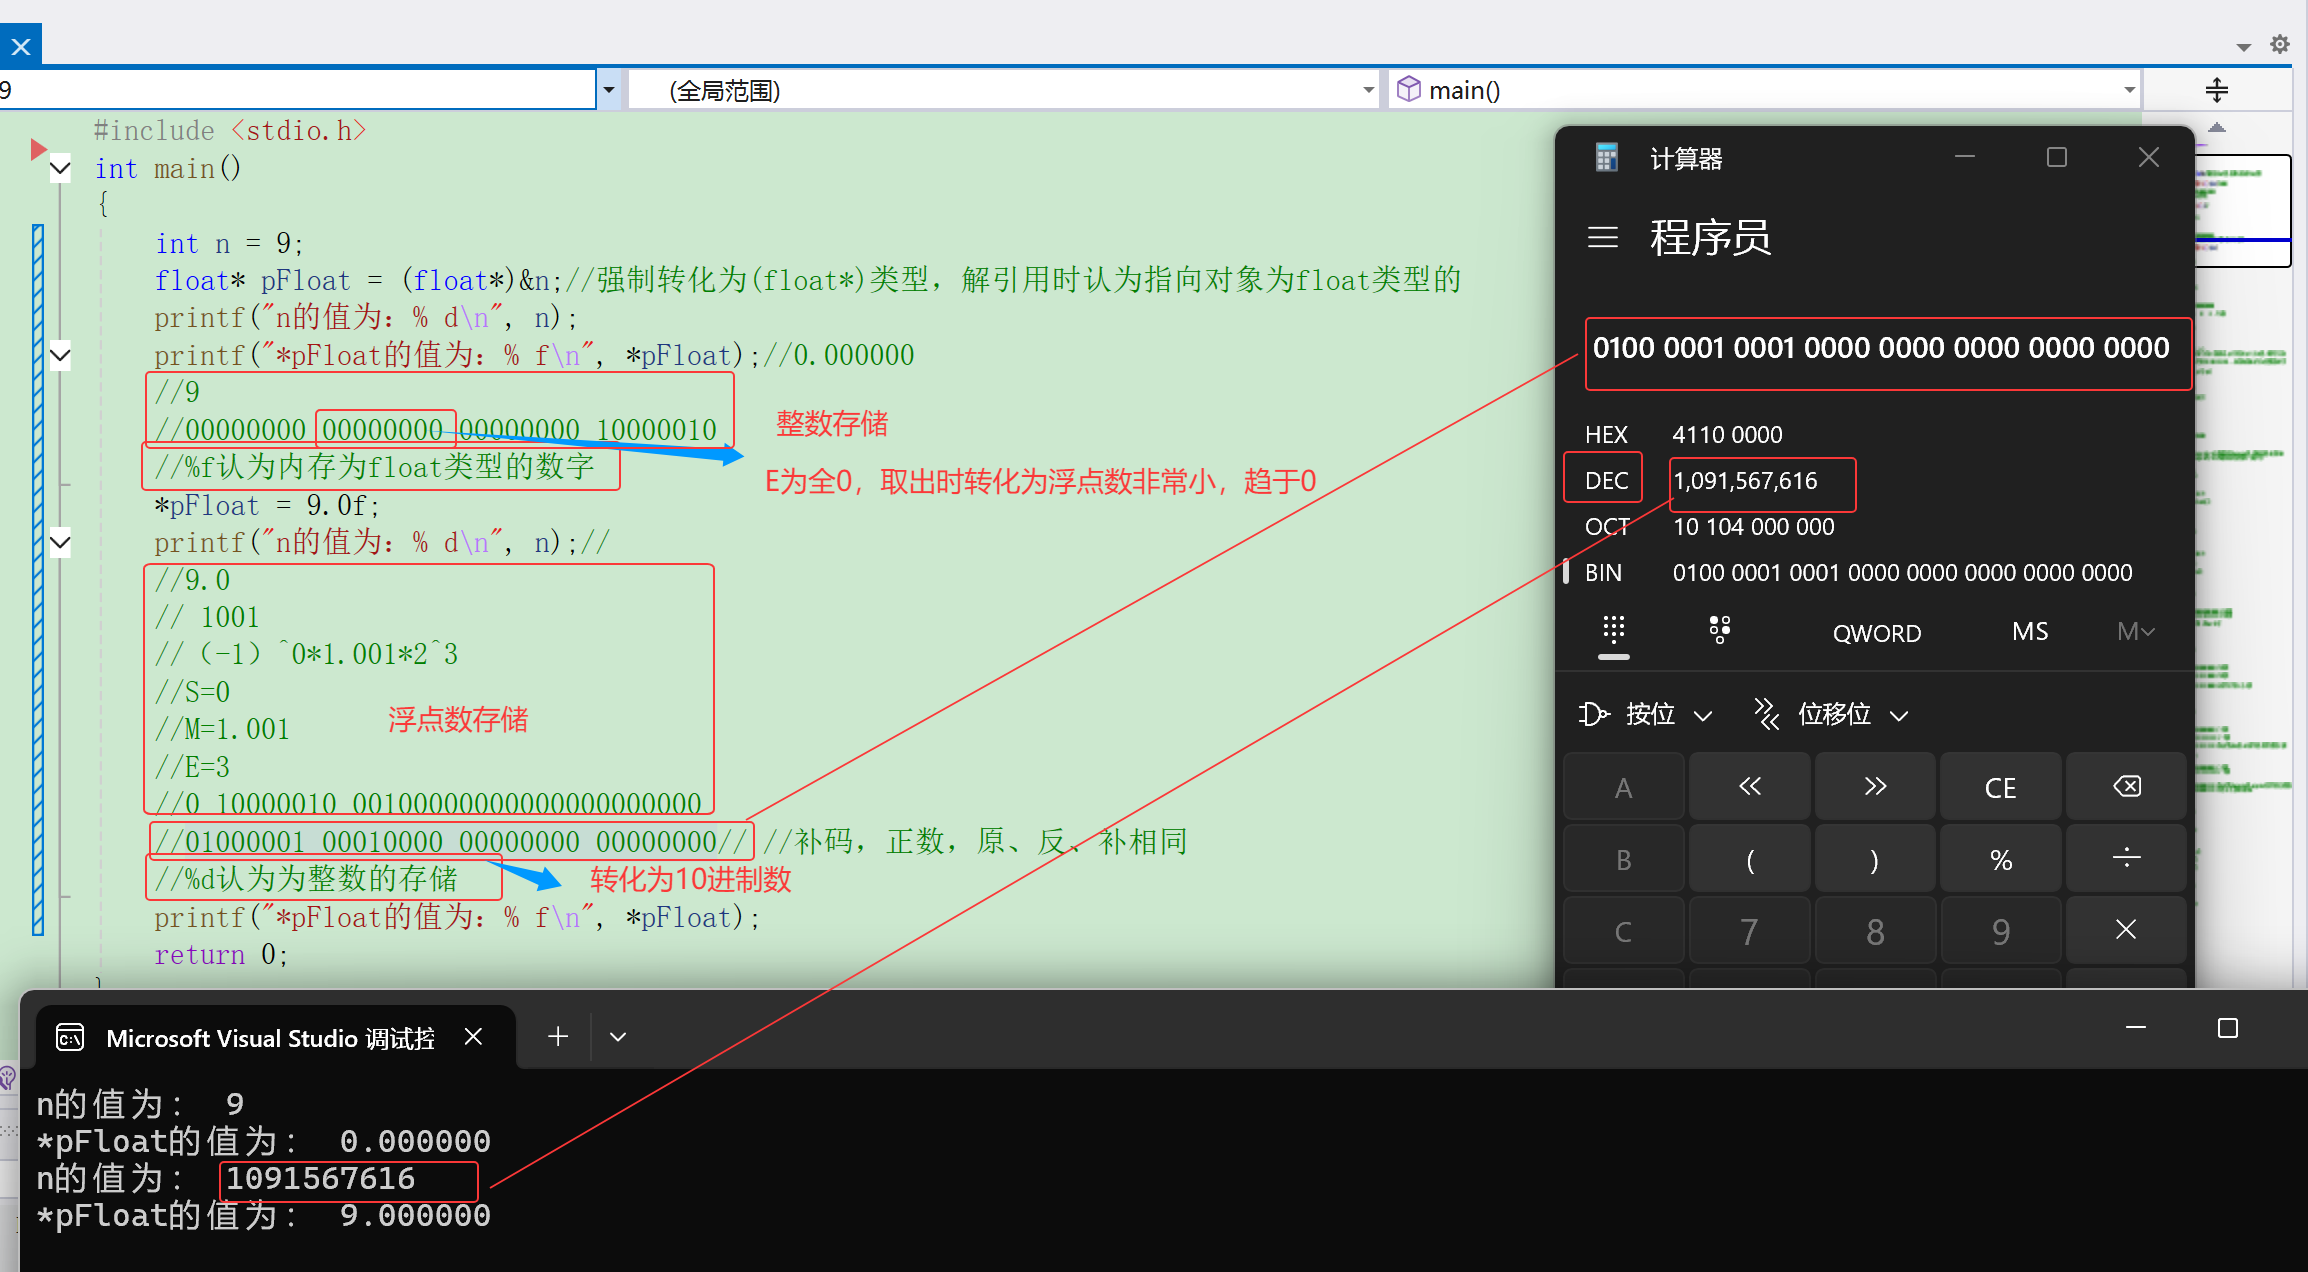The image size is (2308, 1272).
Task: Click the left shift << key
Action: pyautogui.click(x=1749, y=788)
